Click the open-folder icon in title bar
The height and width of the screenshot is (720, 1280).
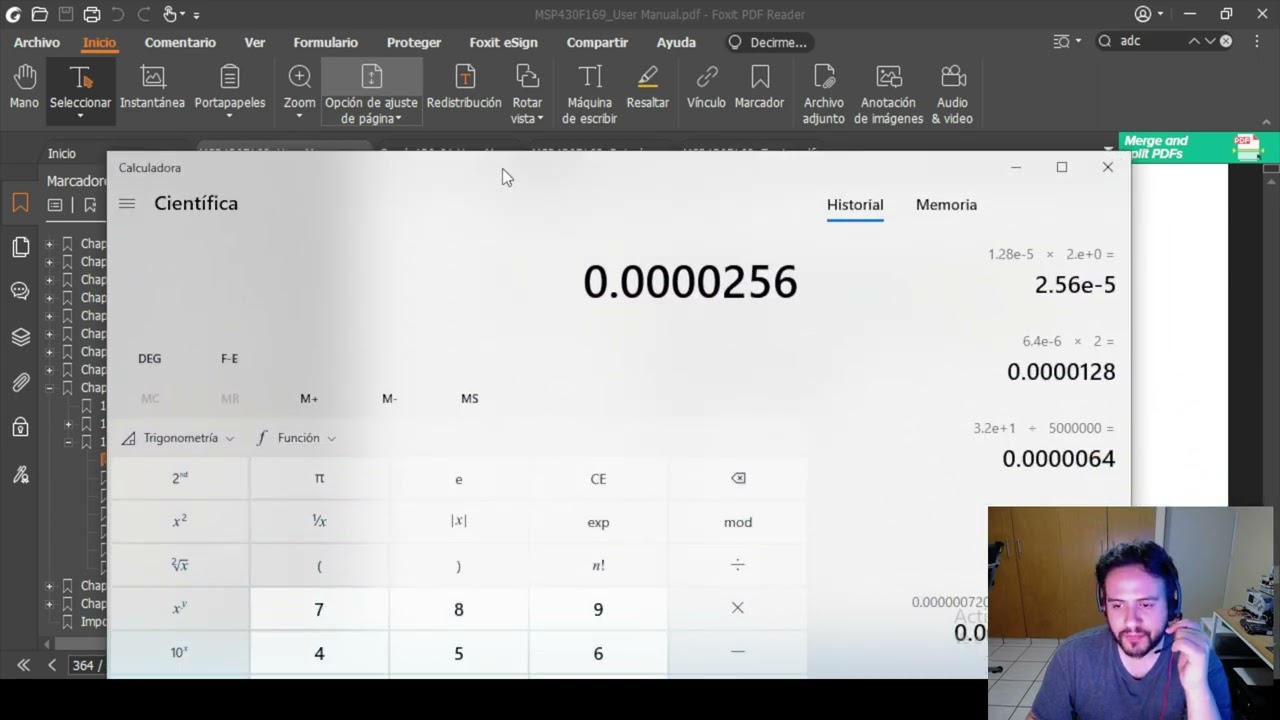click(x=39, y=14)
